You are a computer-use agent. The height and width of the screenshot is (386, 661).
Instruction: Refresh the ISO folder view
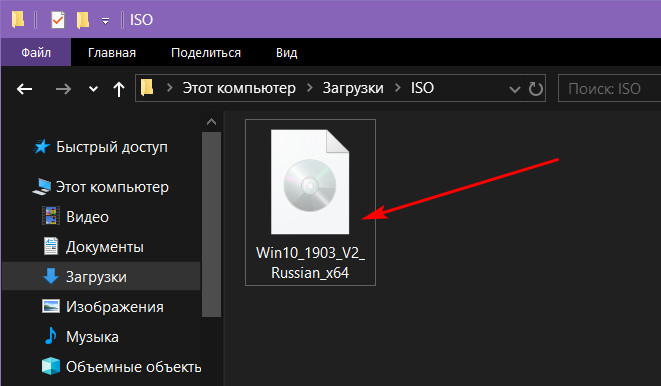coord(535,88)
